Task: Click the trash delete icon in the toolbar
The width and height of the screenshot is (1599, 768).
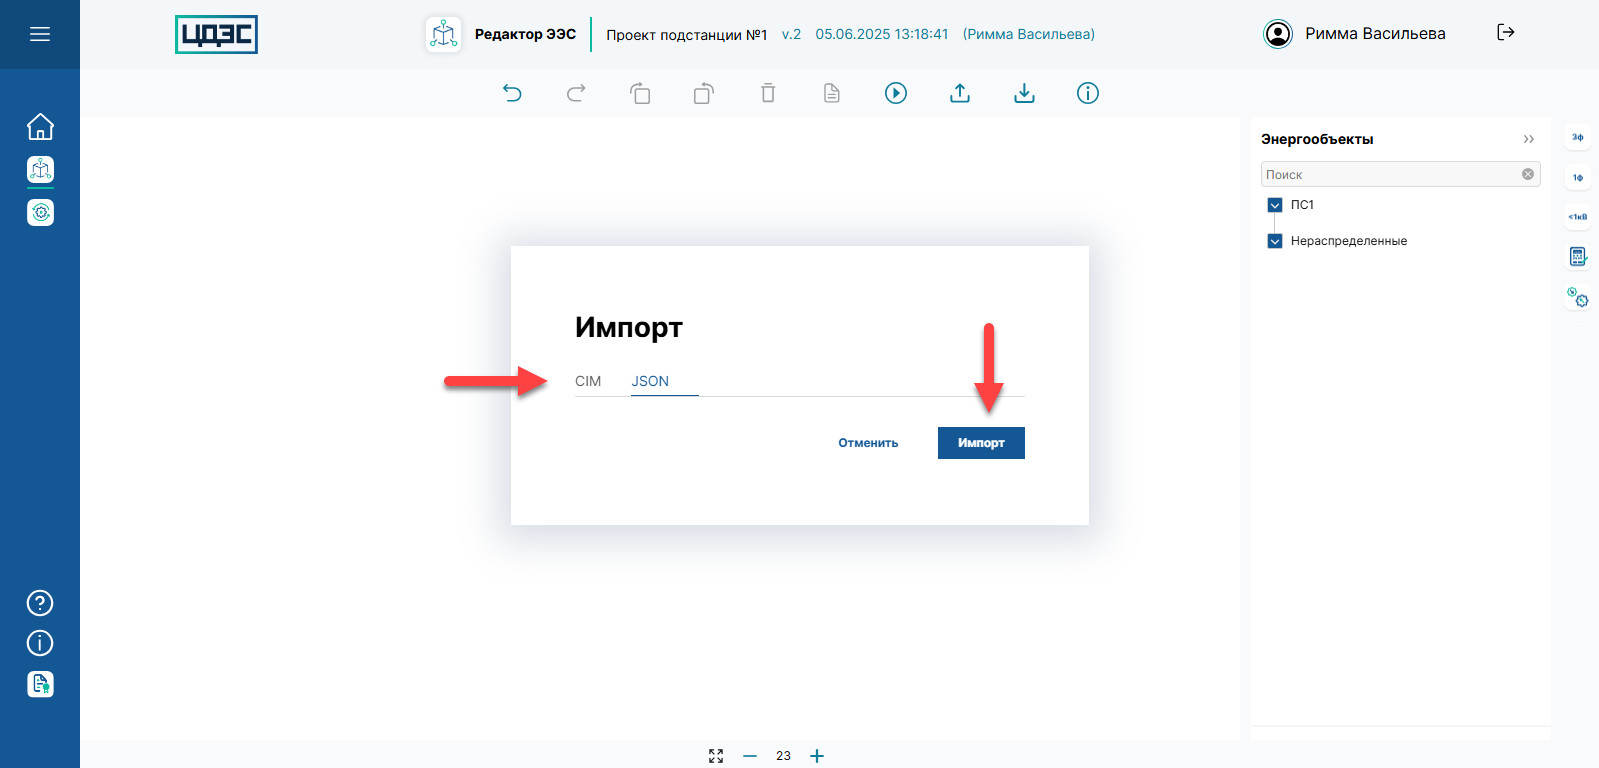Action: [768, 93]
